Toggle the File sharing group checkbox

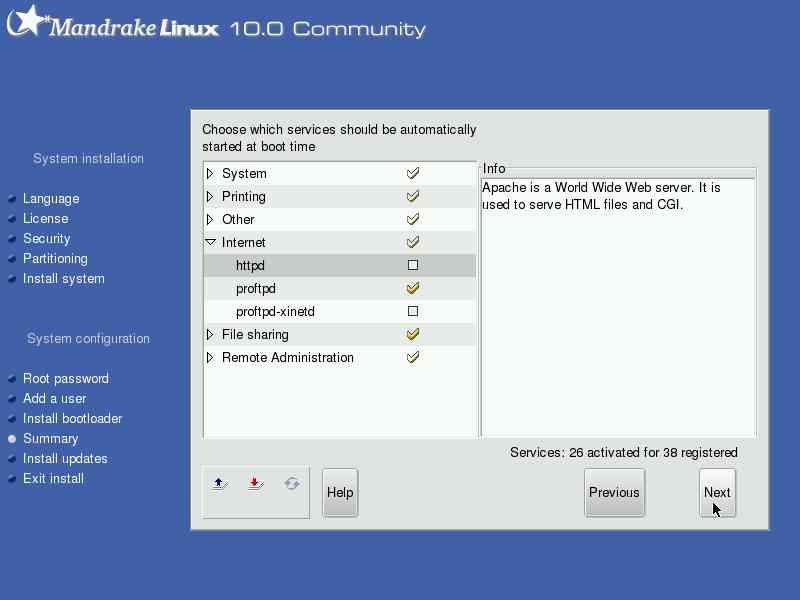coord(413,334)
